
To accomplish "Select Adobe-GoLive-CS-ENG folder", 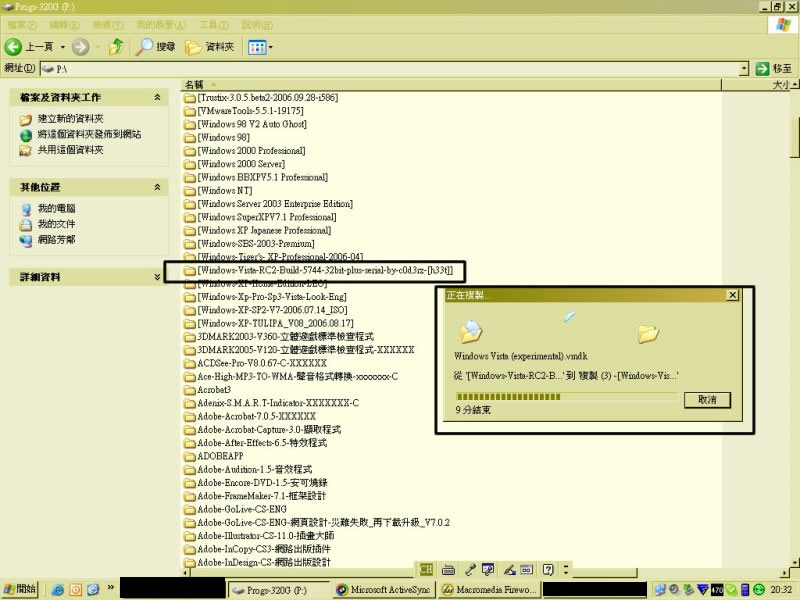I will tap(235, 509).
